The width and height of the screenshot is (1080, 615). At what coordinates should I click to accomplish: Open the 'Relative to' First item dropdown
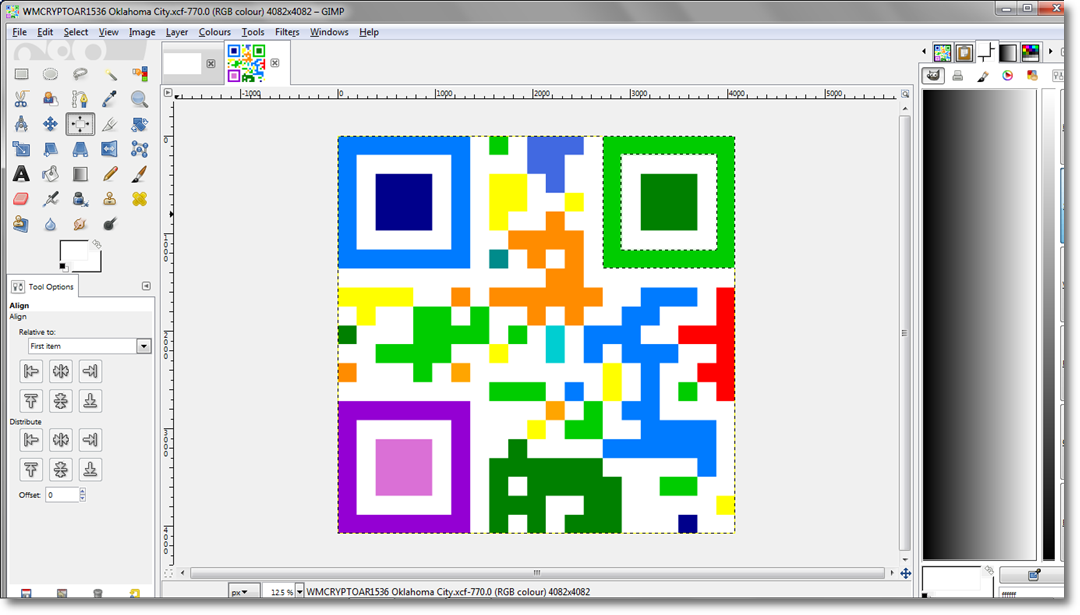click(x=90, y=346)
